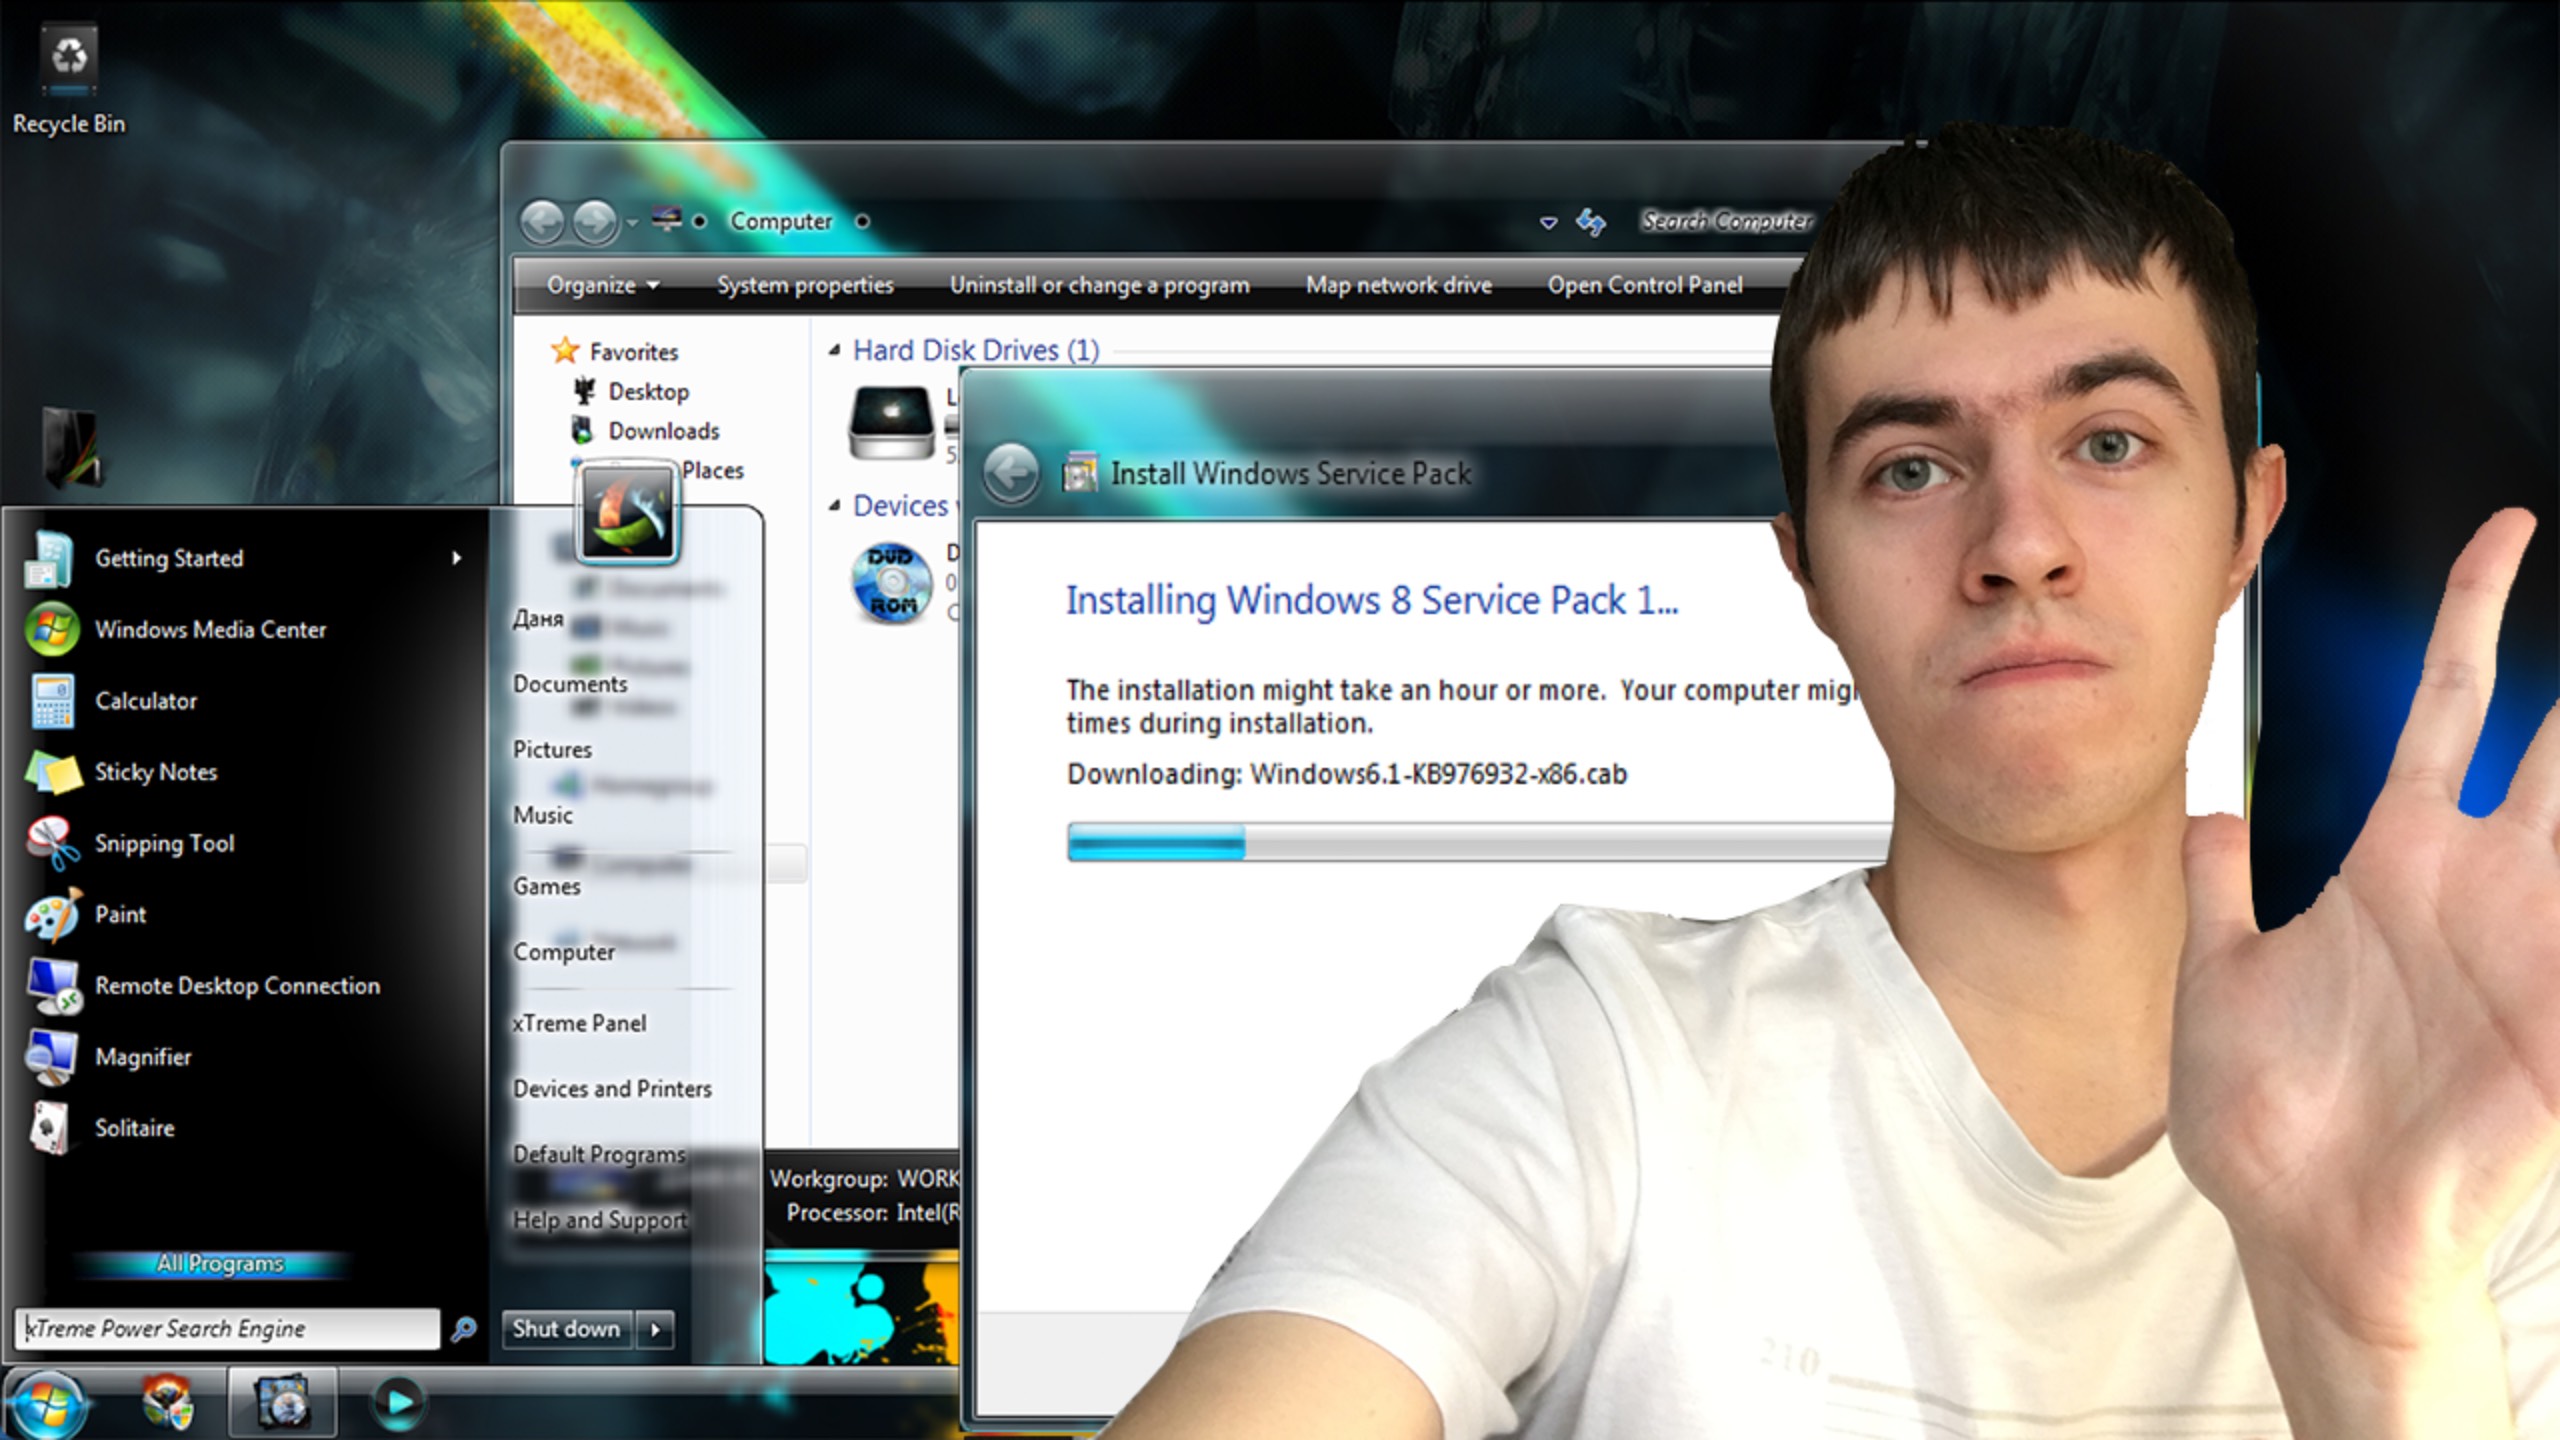Open the Windows flag taskbar icon beside Start orb
2560x1440 pixels.
tap(168, 1403)
